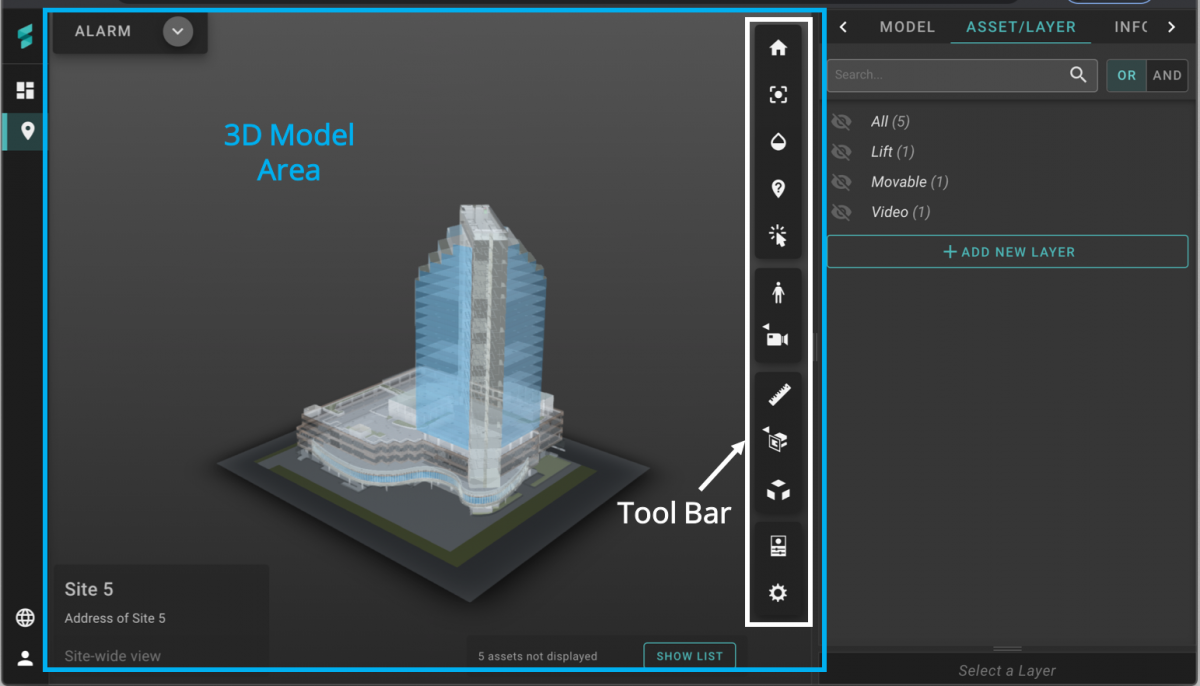
Task: Collapse tabs using the left chevron arrow
Action: point(843,27)
